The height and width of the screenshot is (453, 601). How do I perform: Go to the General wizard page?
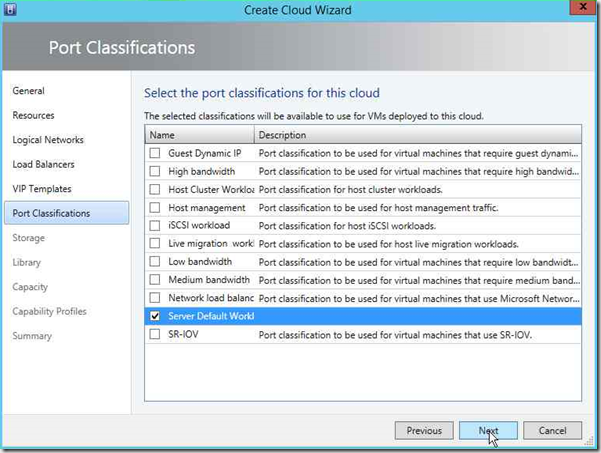click(28, 91)
